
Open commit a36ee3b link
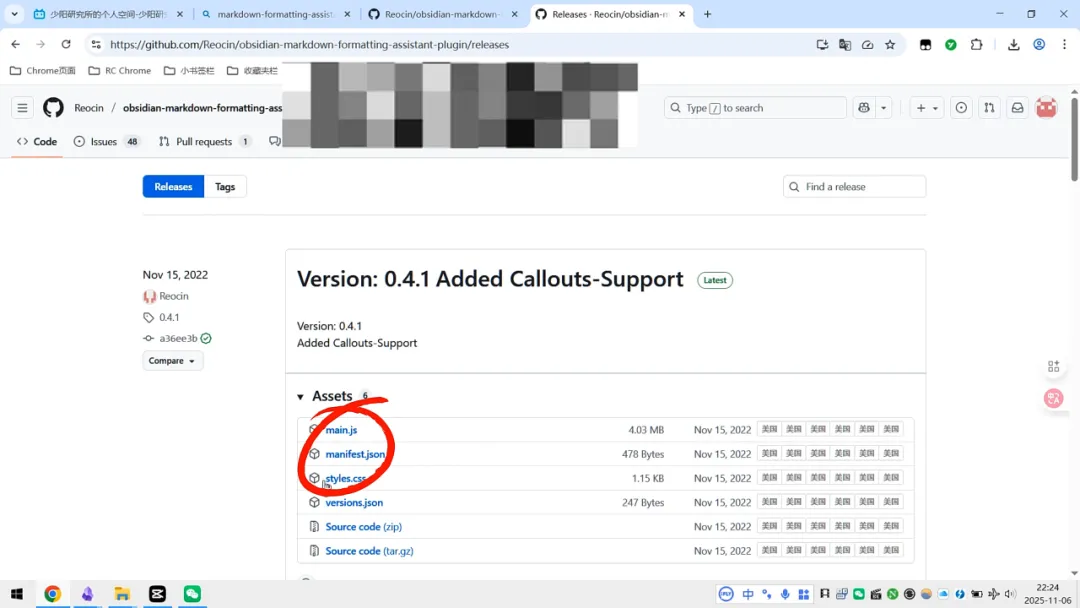click(178, 339)
